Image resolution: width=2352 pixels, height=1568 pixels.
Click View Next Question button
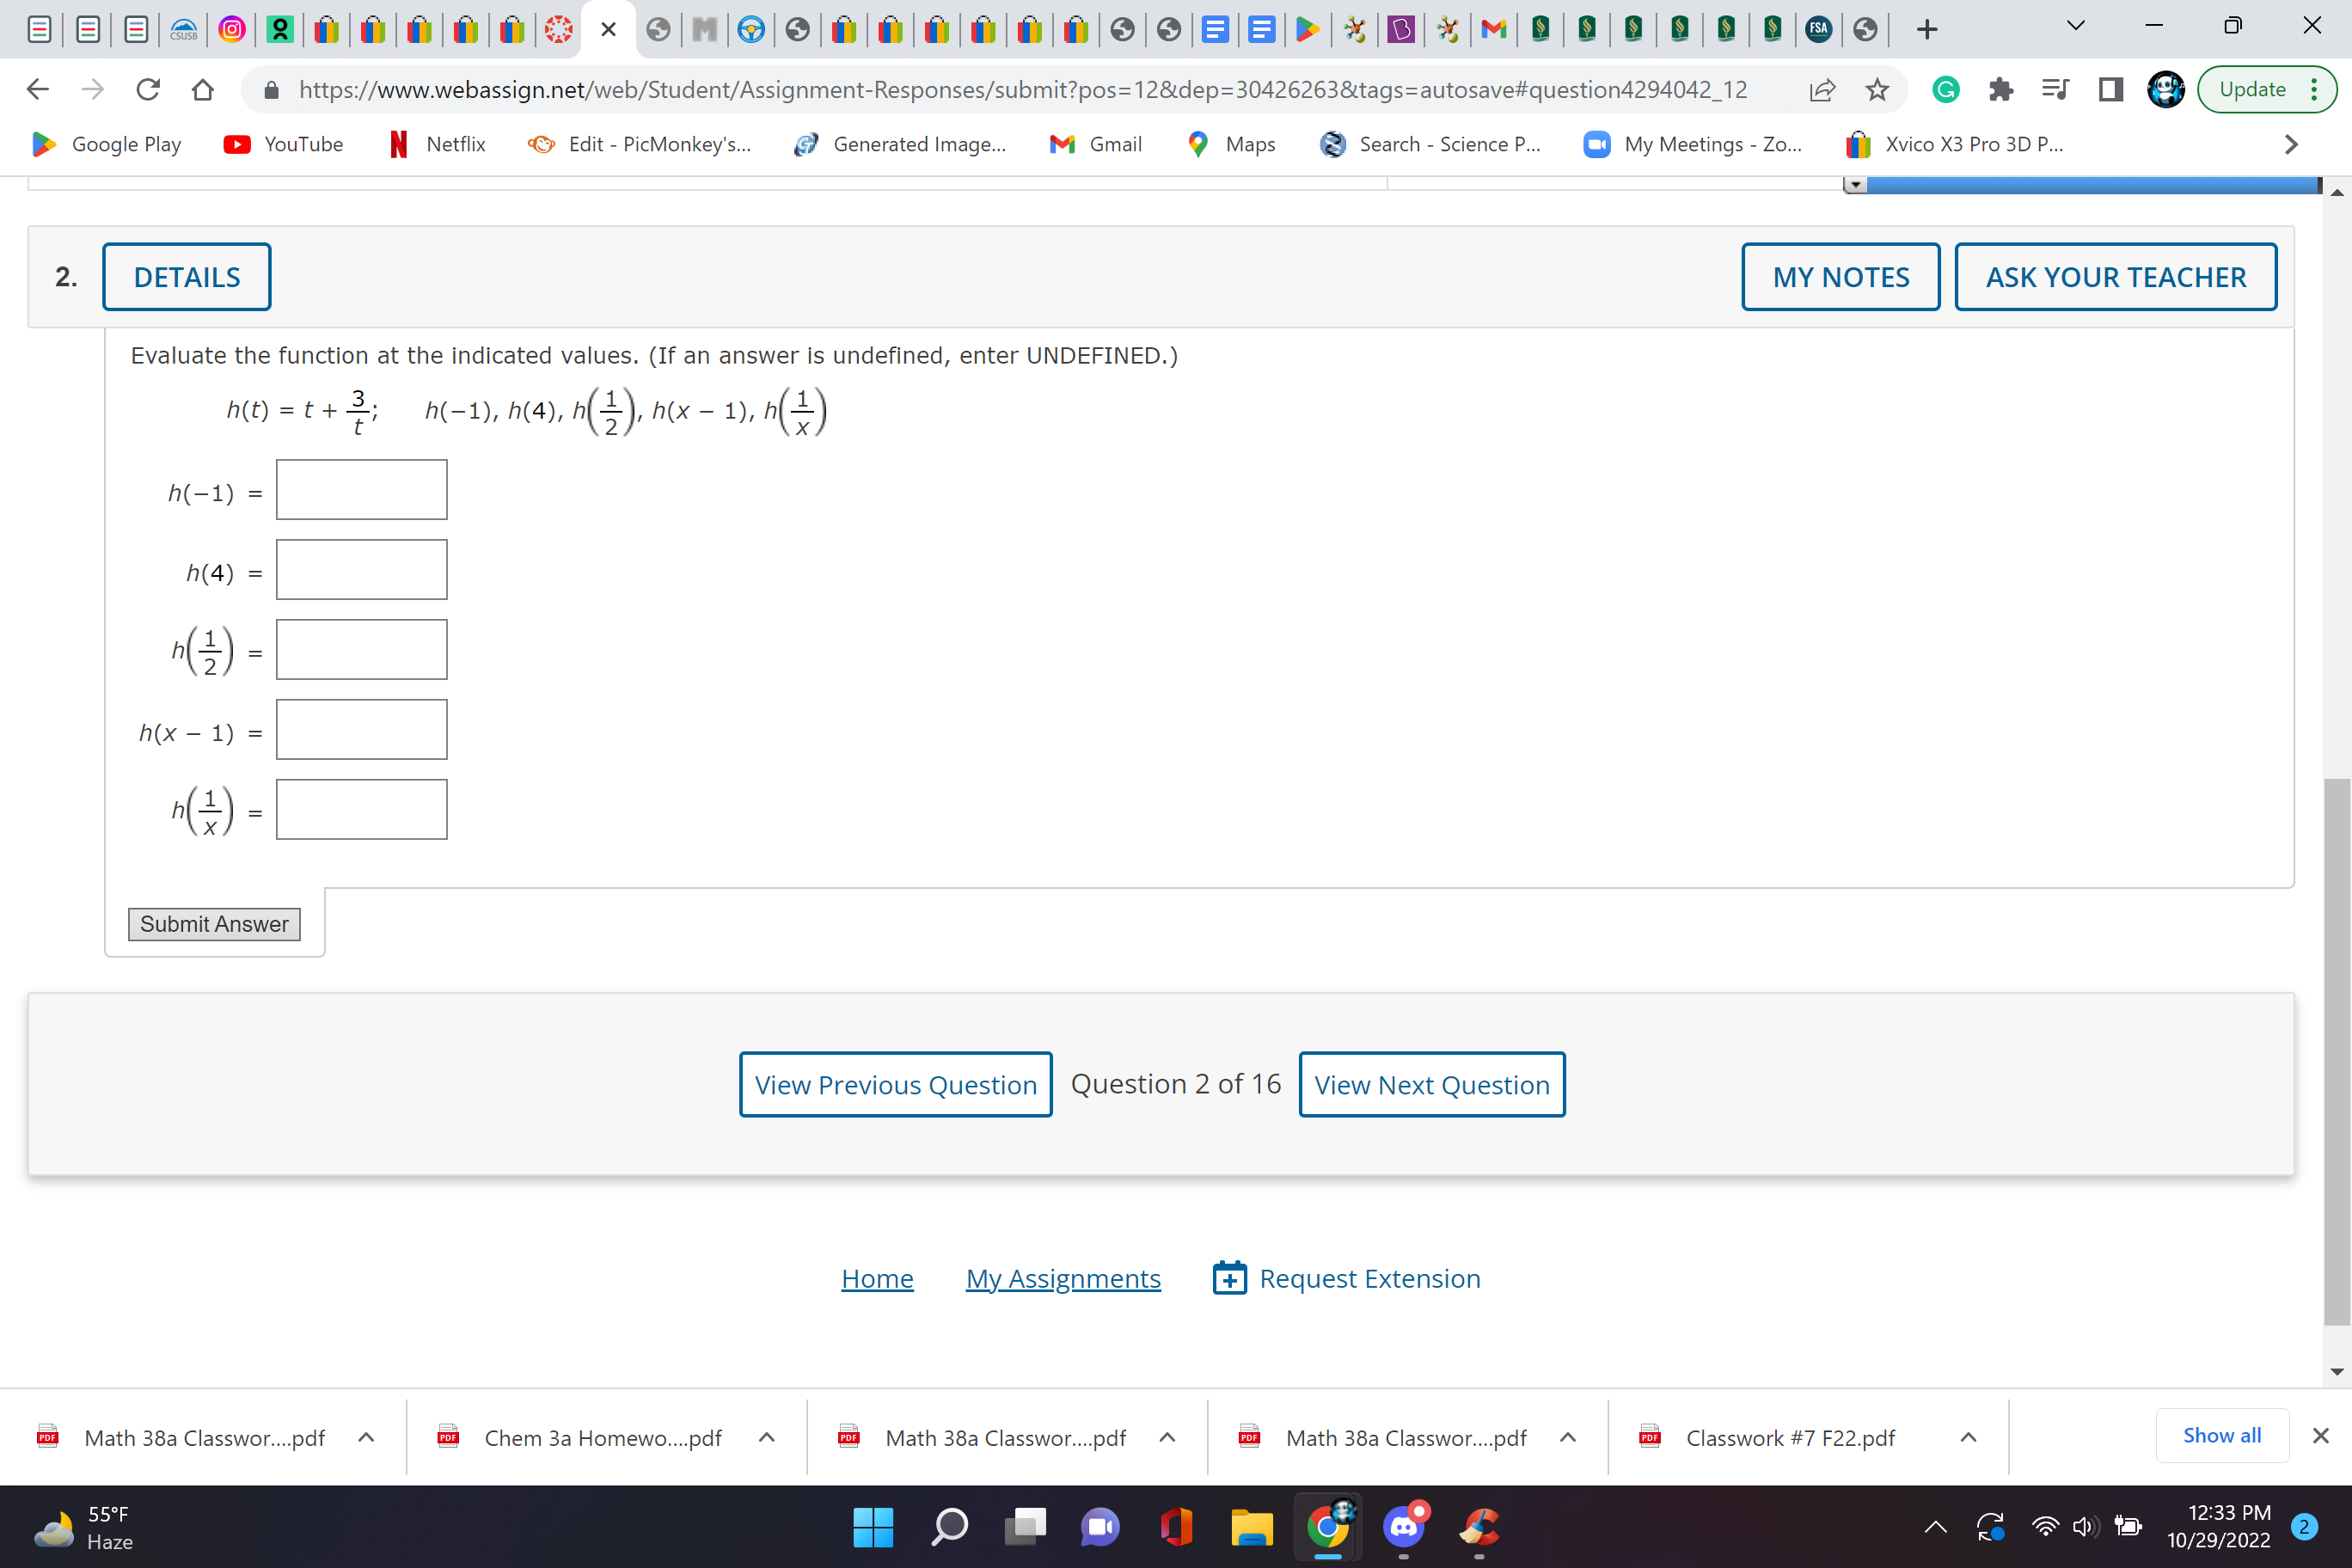coord(1431,1084)
